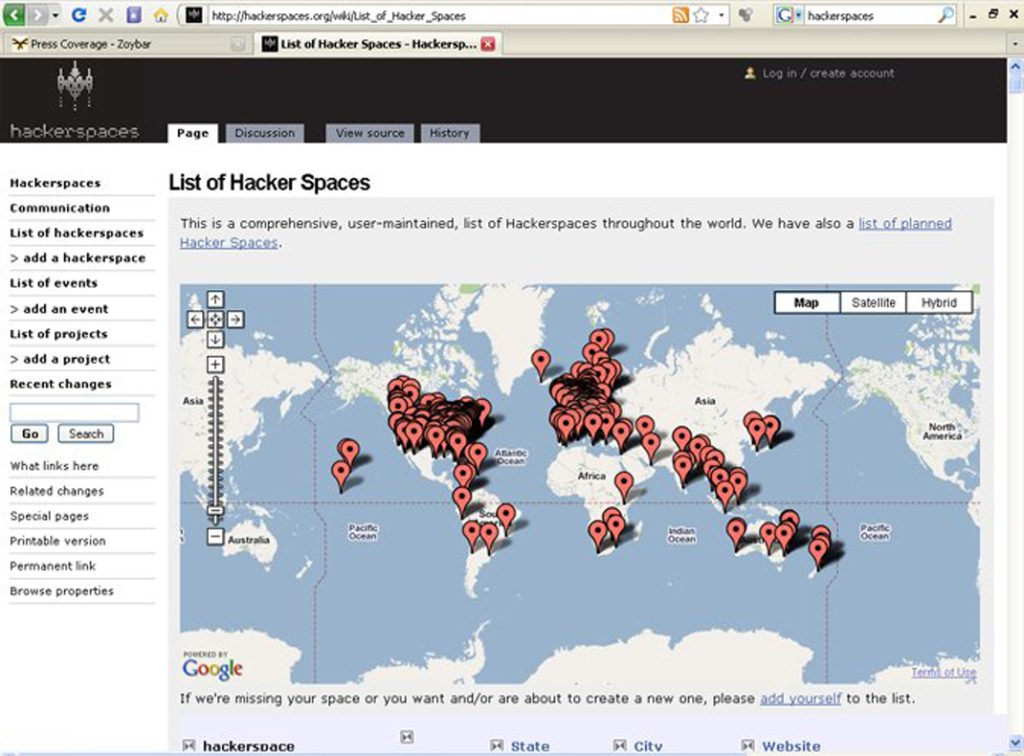Pan the map left with arrow
This screenshot has height=756, width=1024.
coord(196,320)
